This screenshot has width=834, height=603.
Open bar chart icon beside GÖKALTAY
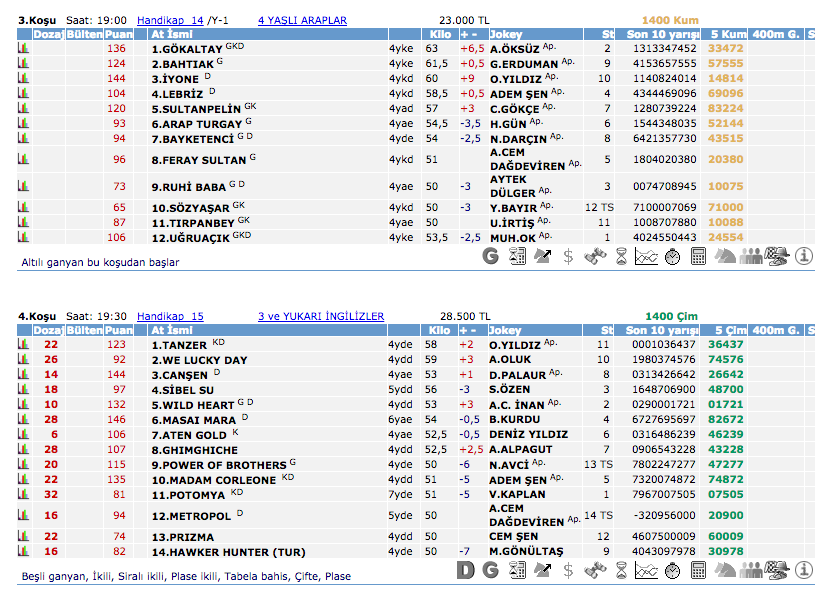point(23,48)
